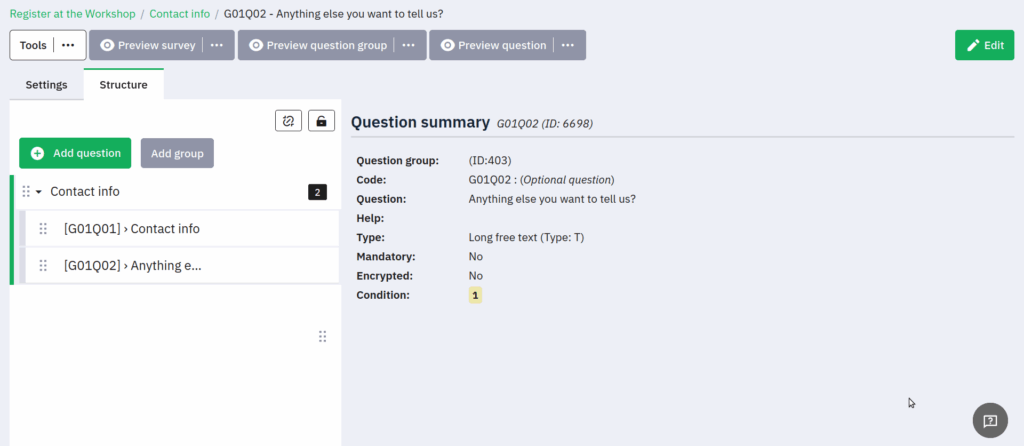The height and width of the screenshot is (446, 1024).
Task: Click the lock icon above the question list
Action: click(x=321, y=121)
